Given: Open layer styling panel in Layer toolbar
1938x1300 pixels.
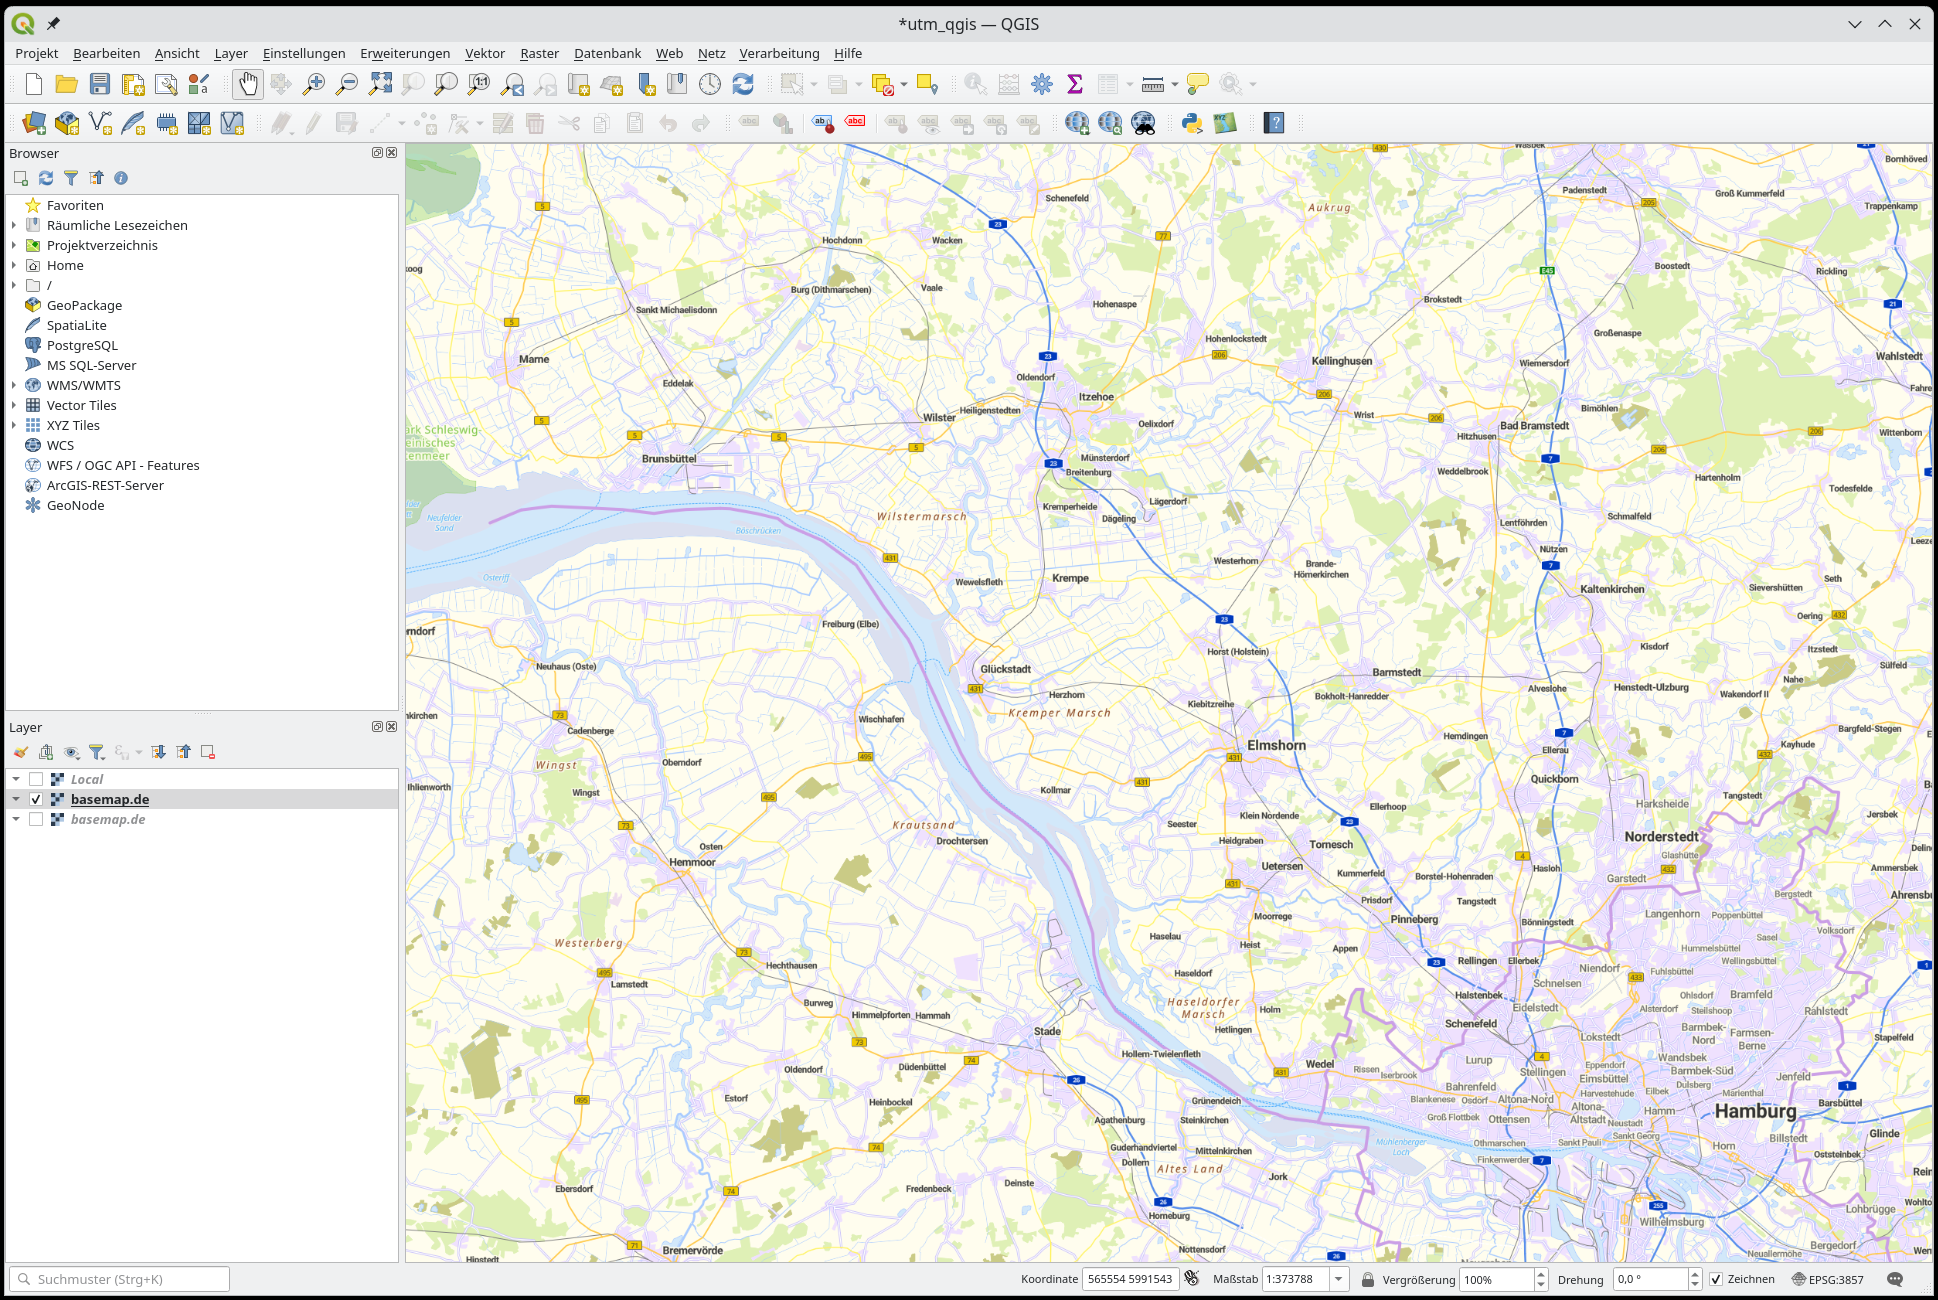Looking at the screenshot, I should click(21, 752).
